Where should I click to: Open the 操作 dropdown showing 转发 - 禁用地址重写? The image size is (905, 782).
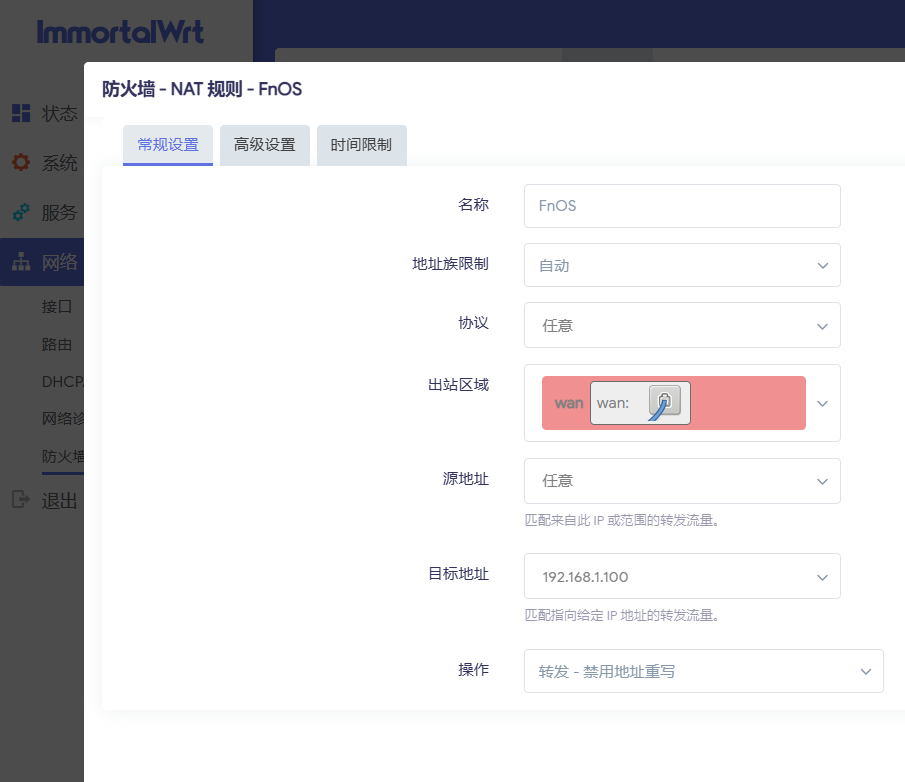coord(704,671)
